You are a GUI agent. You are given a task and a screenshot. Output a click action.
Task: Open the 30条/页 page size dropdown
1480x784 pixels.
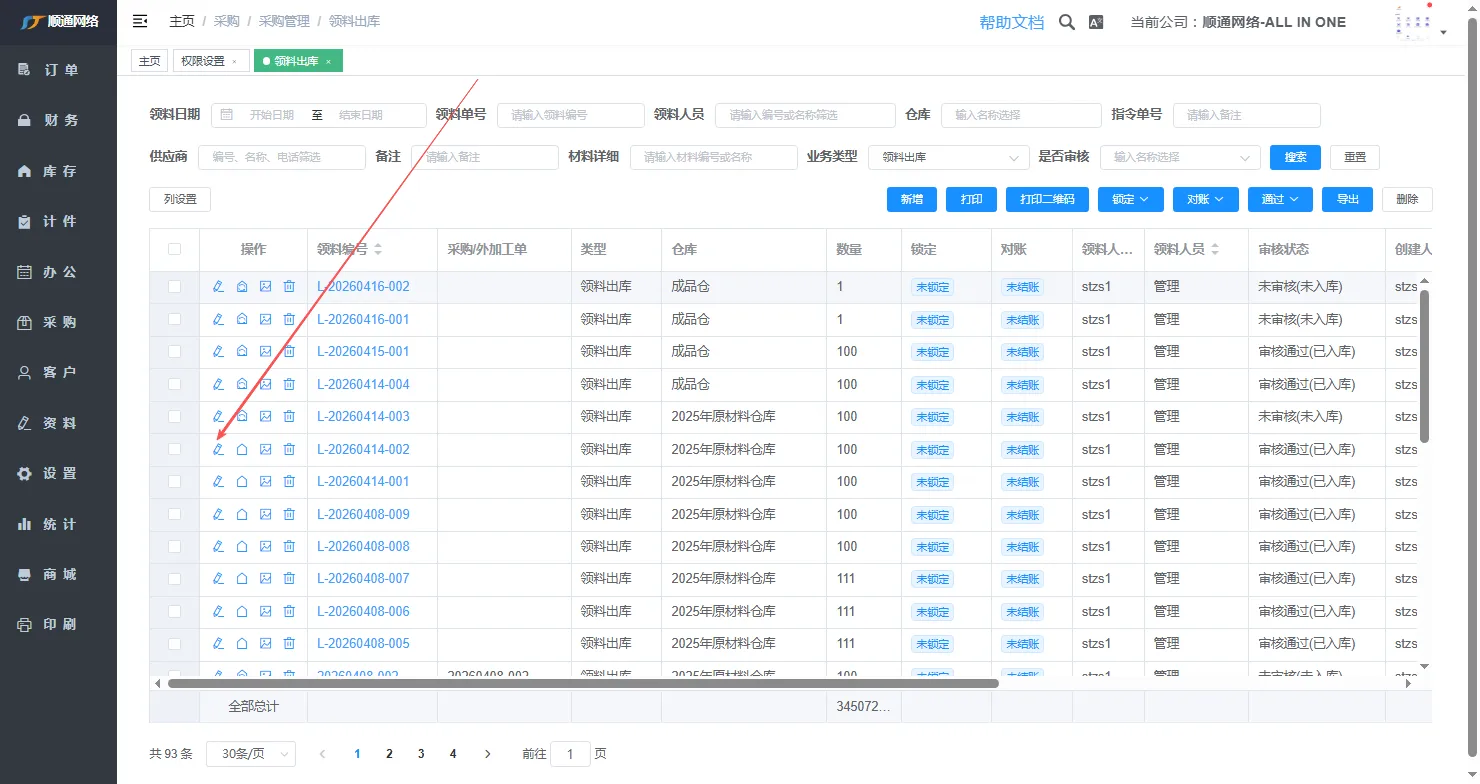coord(250,754)
